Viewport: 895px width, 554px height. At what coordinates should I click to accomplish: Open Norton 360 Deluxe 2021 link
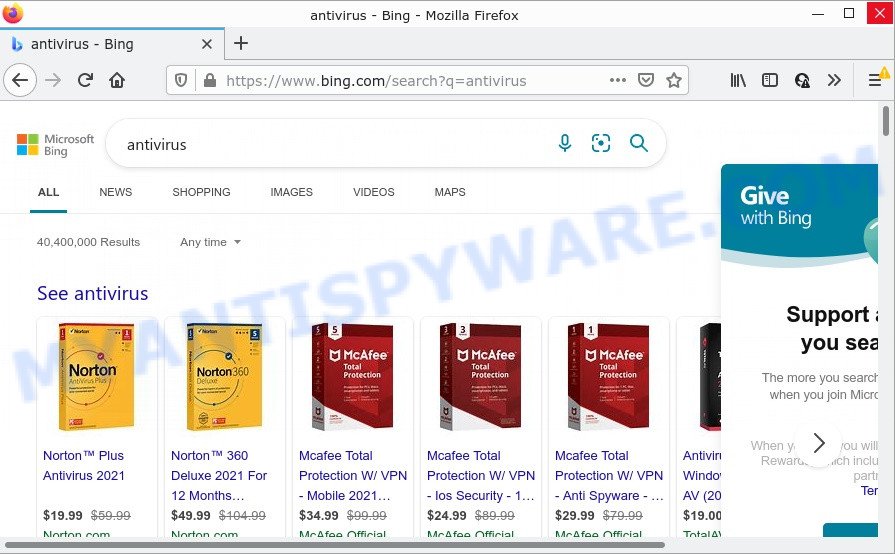coord(219,475)
